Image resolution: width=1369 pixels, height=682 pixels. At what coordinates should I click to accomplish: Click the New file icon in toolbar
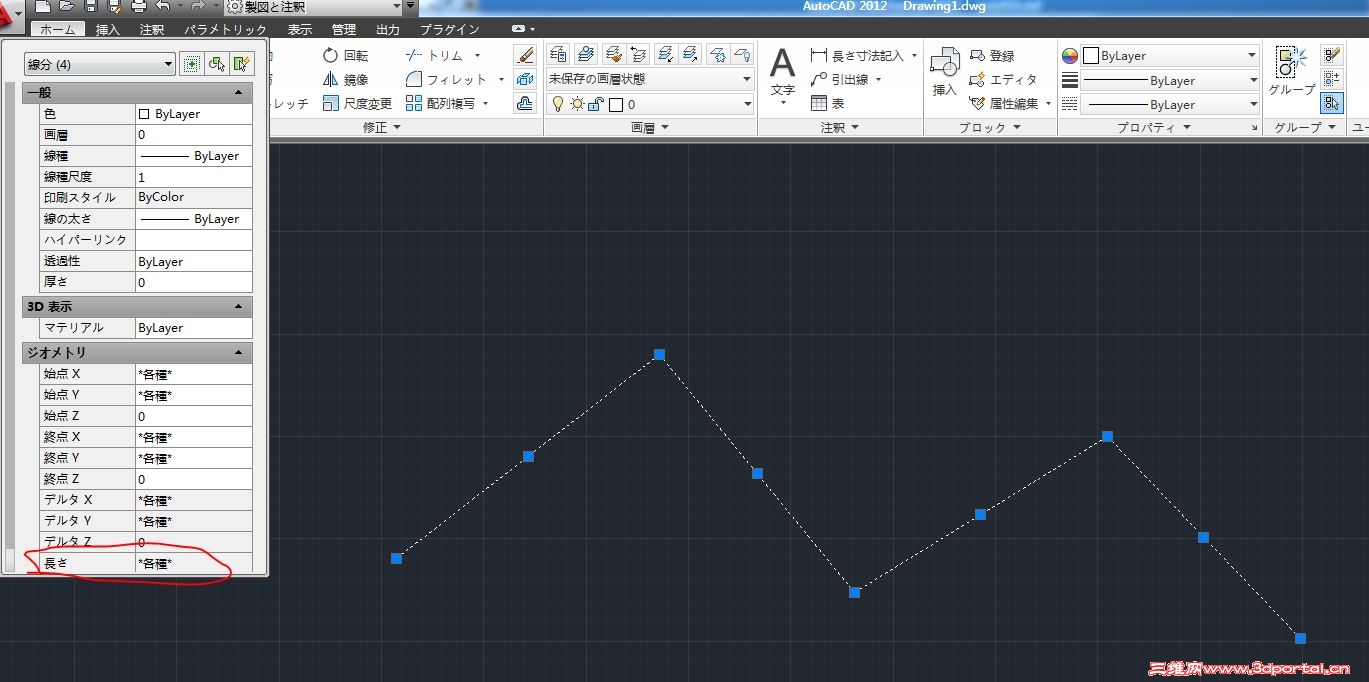click(43, 6)
